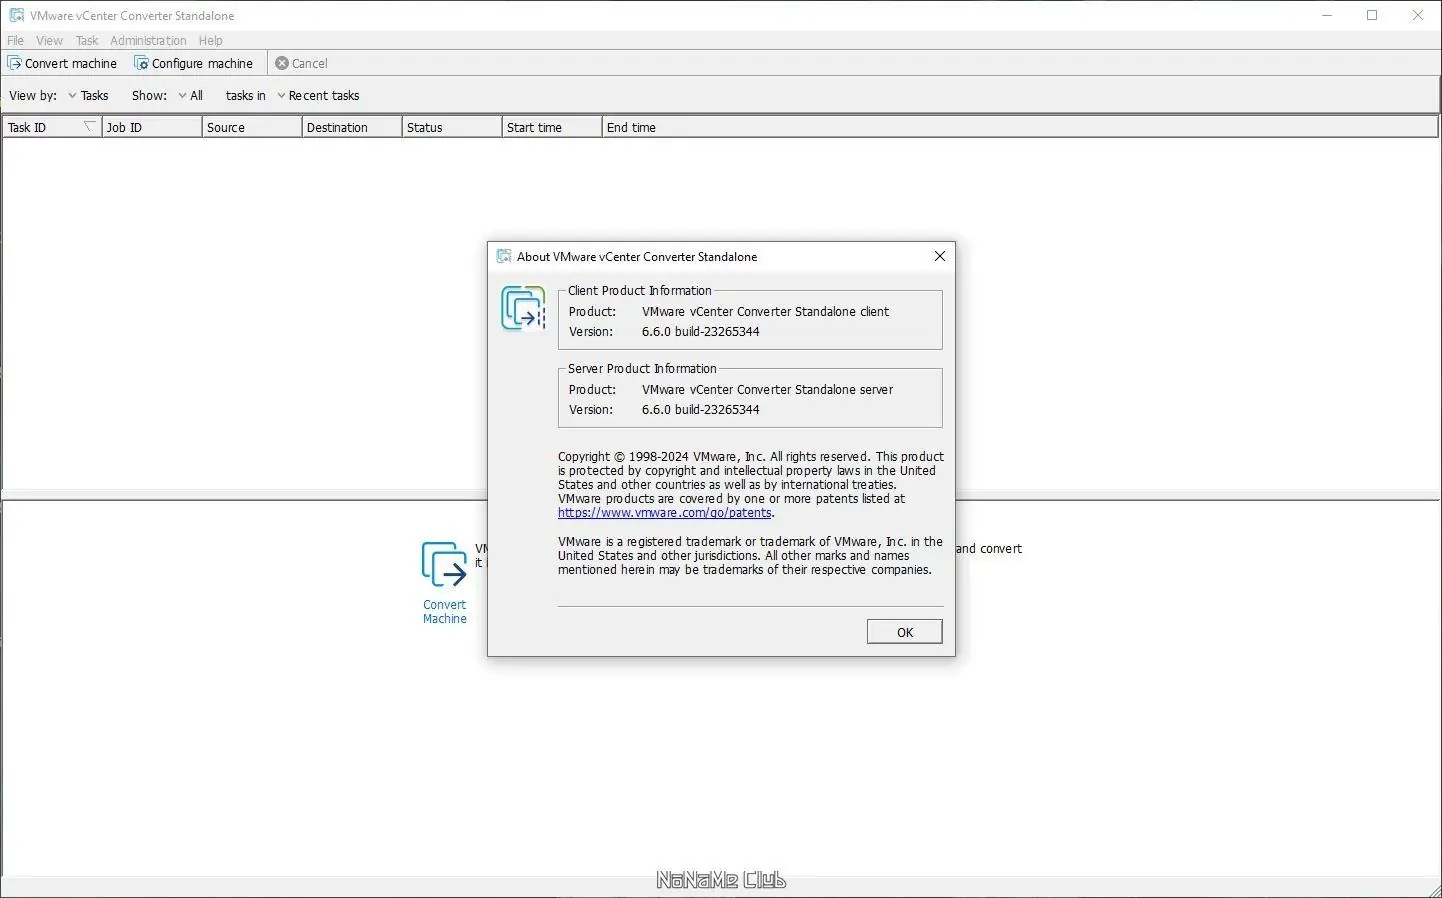
Task: Click 'VMware vCenter Converter Standalone client' text
Action: [x=766, y=311]
